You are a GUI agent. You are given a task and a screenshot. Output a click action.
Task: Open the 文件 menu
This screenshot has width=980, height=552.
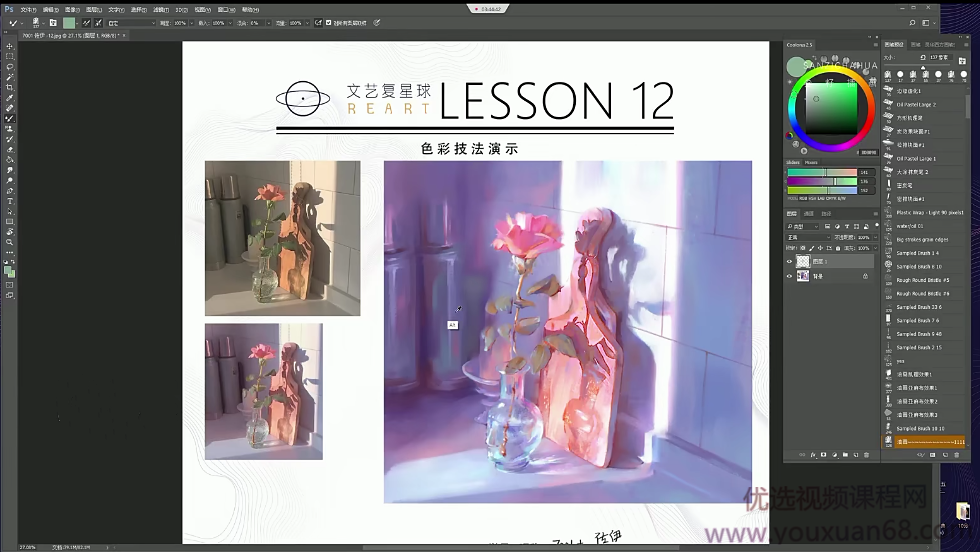pyautogui.click(x=28, y=10)
